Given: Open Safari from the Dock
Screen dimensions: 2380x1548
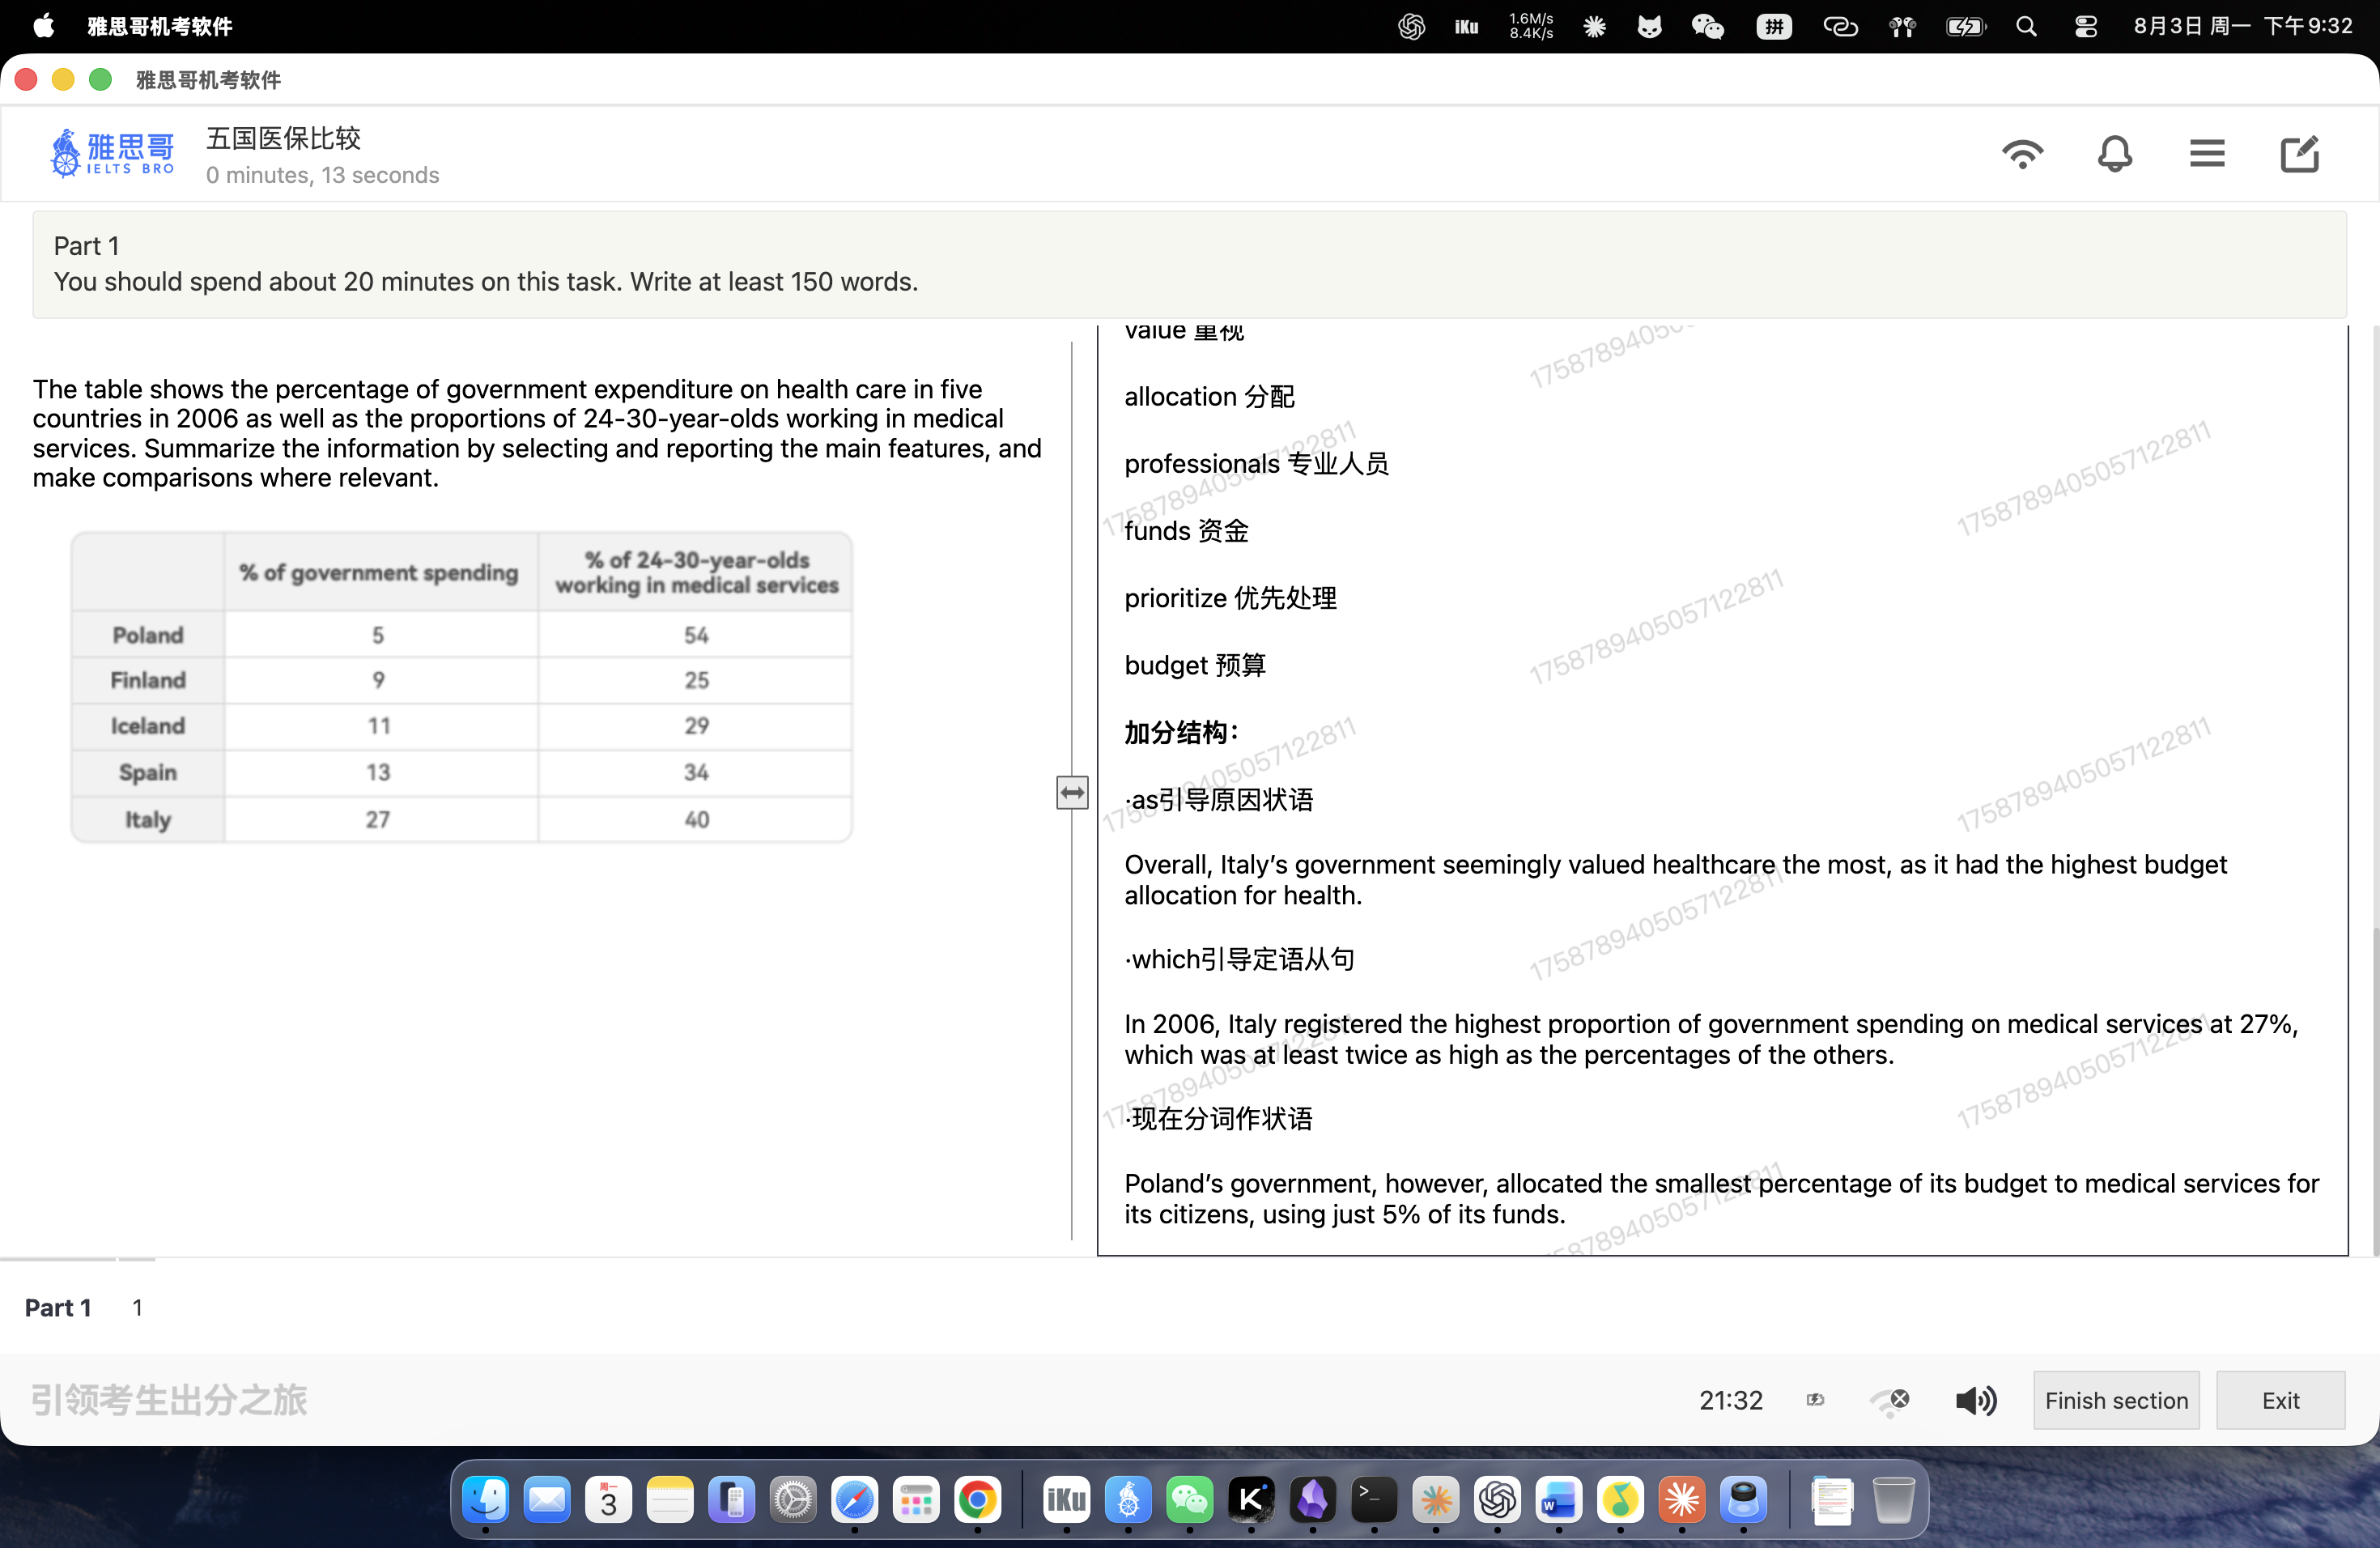Looking at the screenshot, I should (x=855, y=1499).
